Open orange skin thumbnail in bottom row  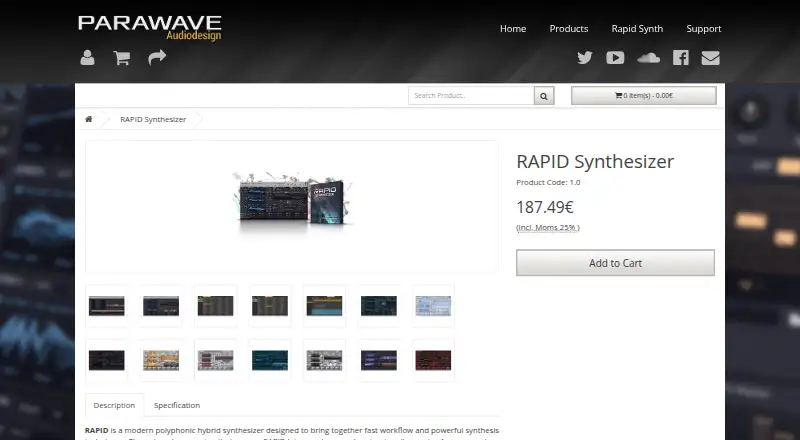[161, 360]
